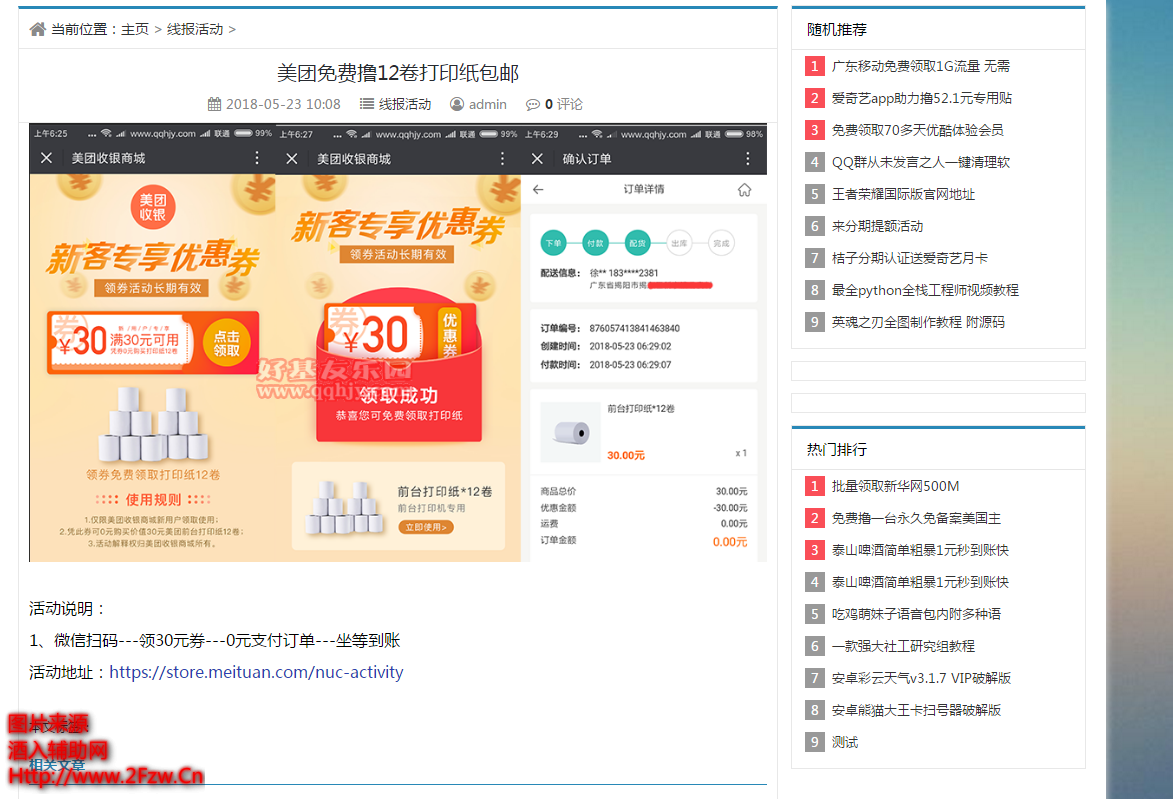The image size is (1173, 799).
Task: Click the article screenshot image
Action: coord(398,343)
